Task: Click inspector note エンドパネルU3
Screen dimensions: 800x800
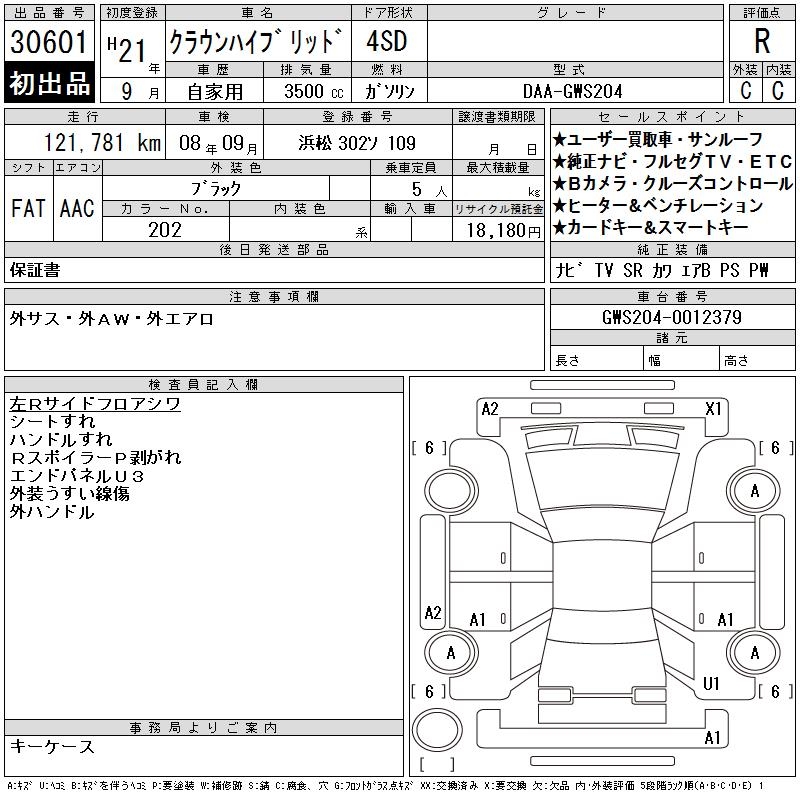Action: pyautogui.click(x=77, y=476)
